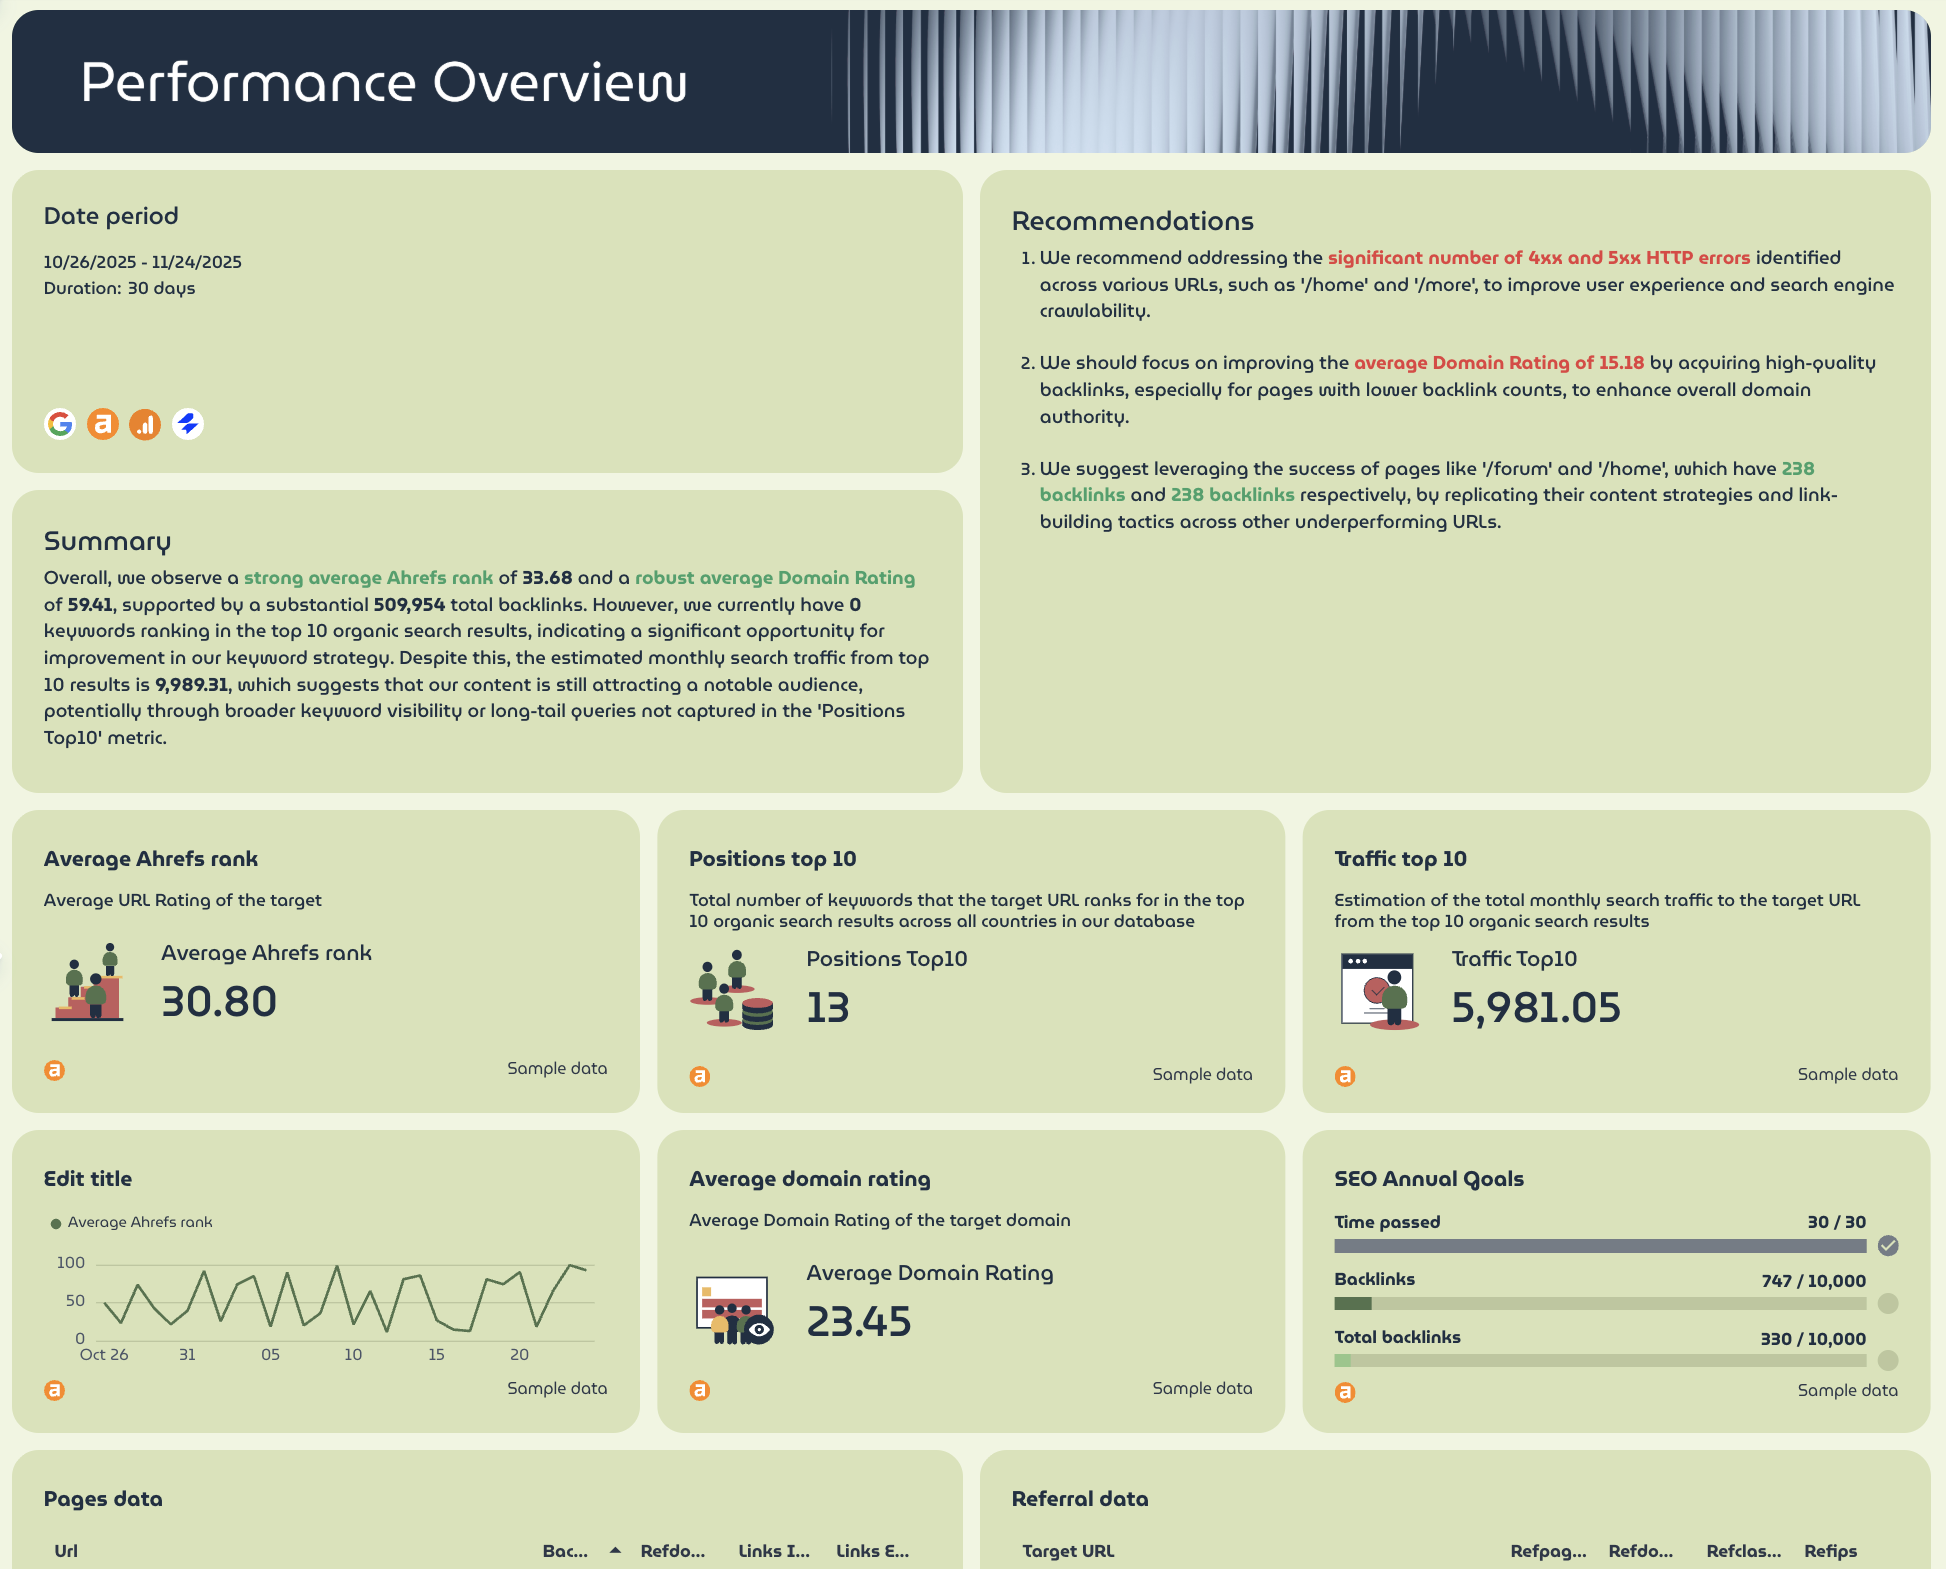Open the blue Jira-style source icon
The width and height of the screenshot is (1946, 1569).
coord(190,424)
